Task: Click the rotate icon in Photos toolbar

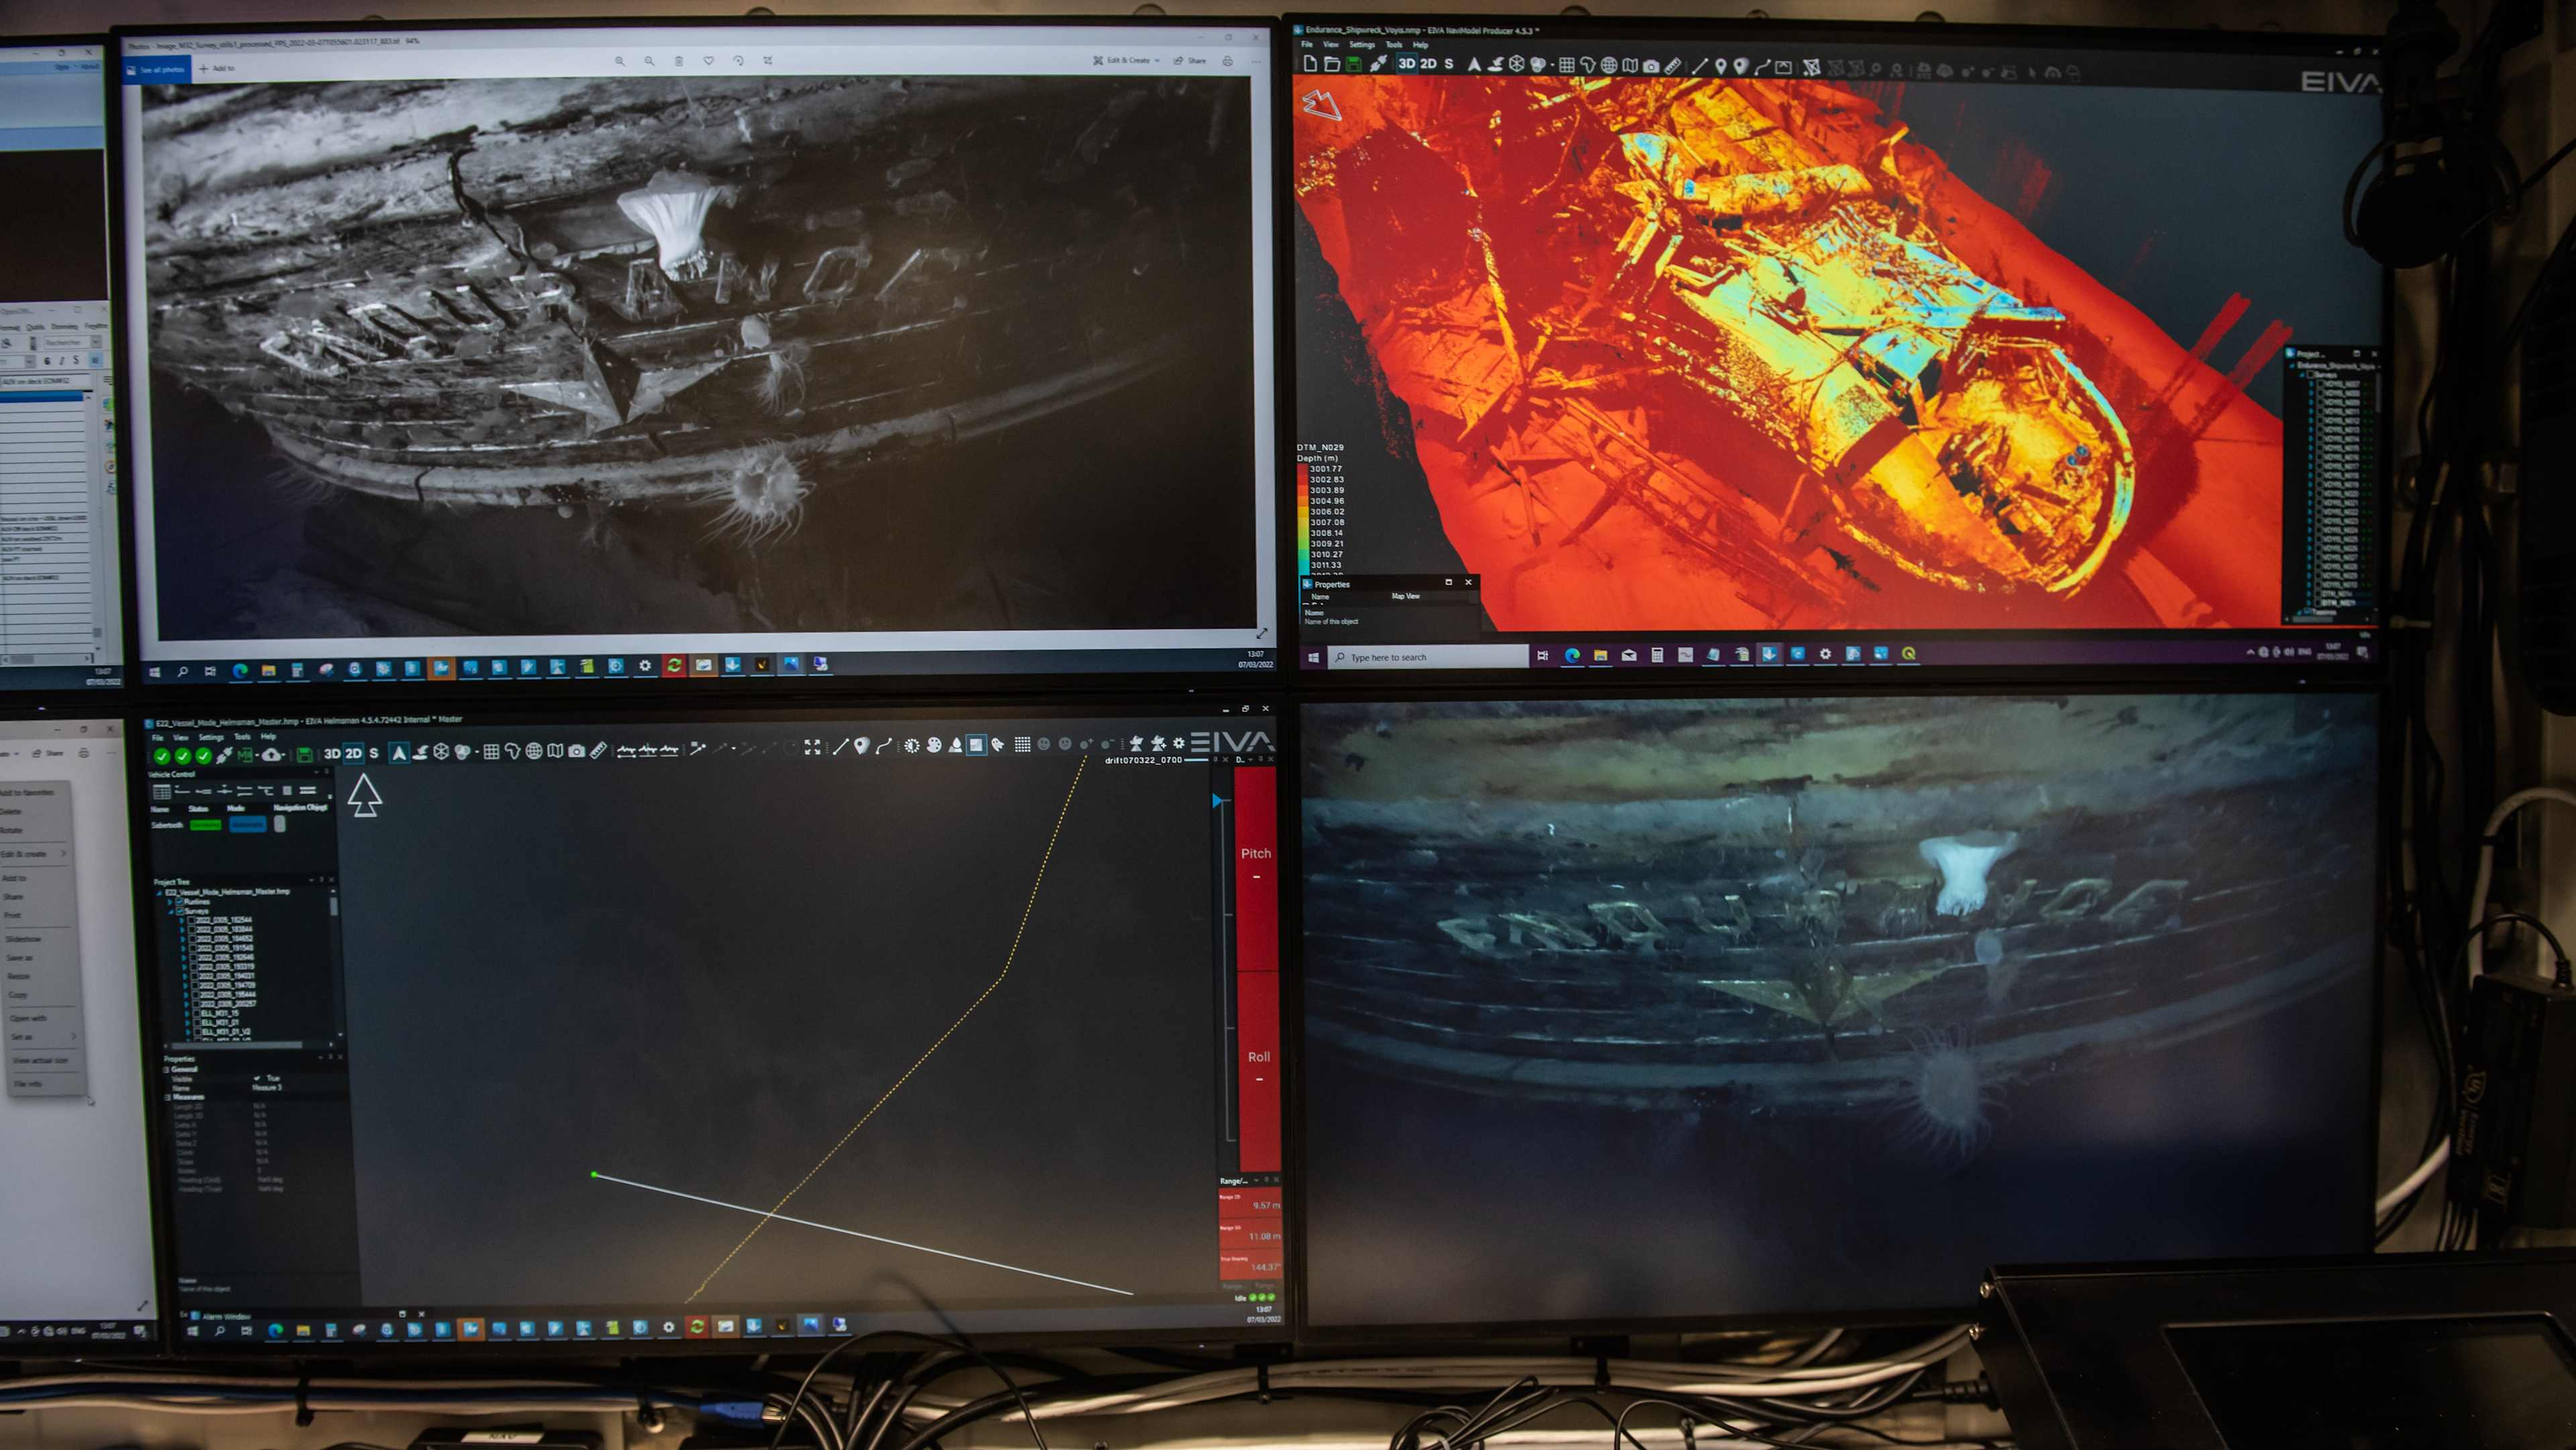Action: click(738, 61)
